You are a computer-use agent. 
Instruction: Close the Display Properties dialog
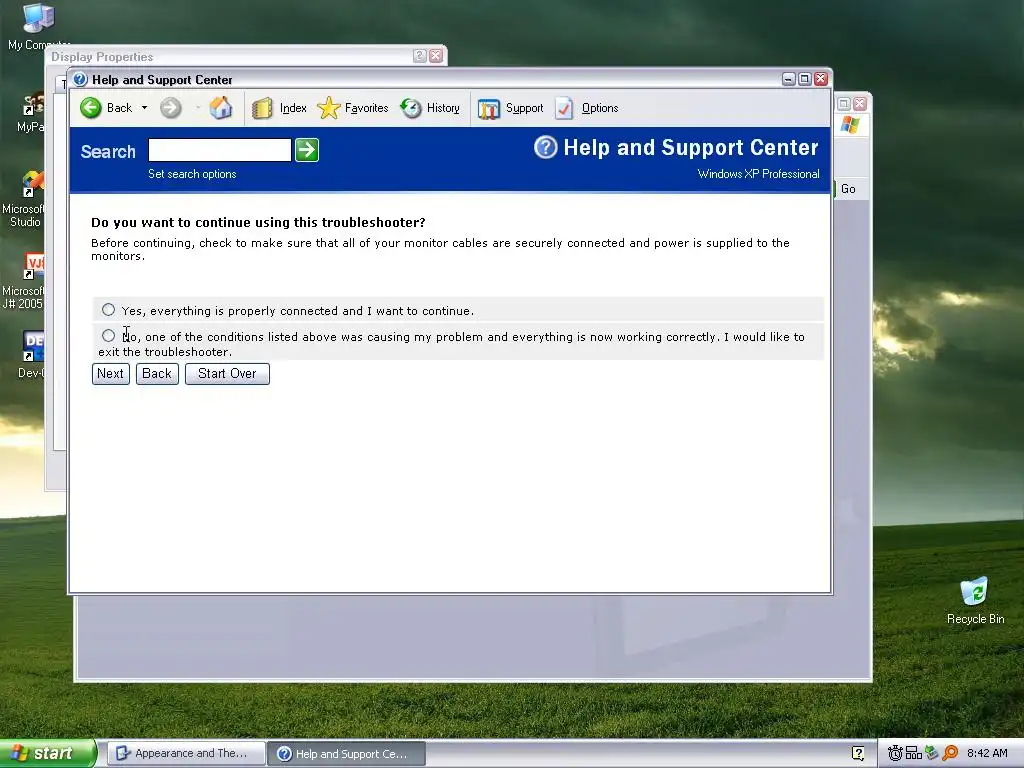pos(436,56)
